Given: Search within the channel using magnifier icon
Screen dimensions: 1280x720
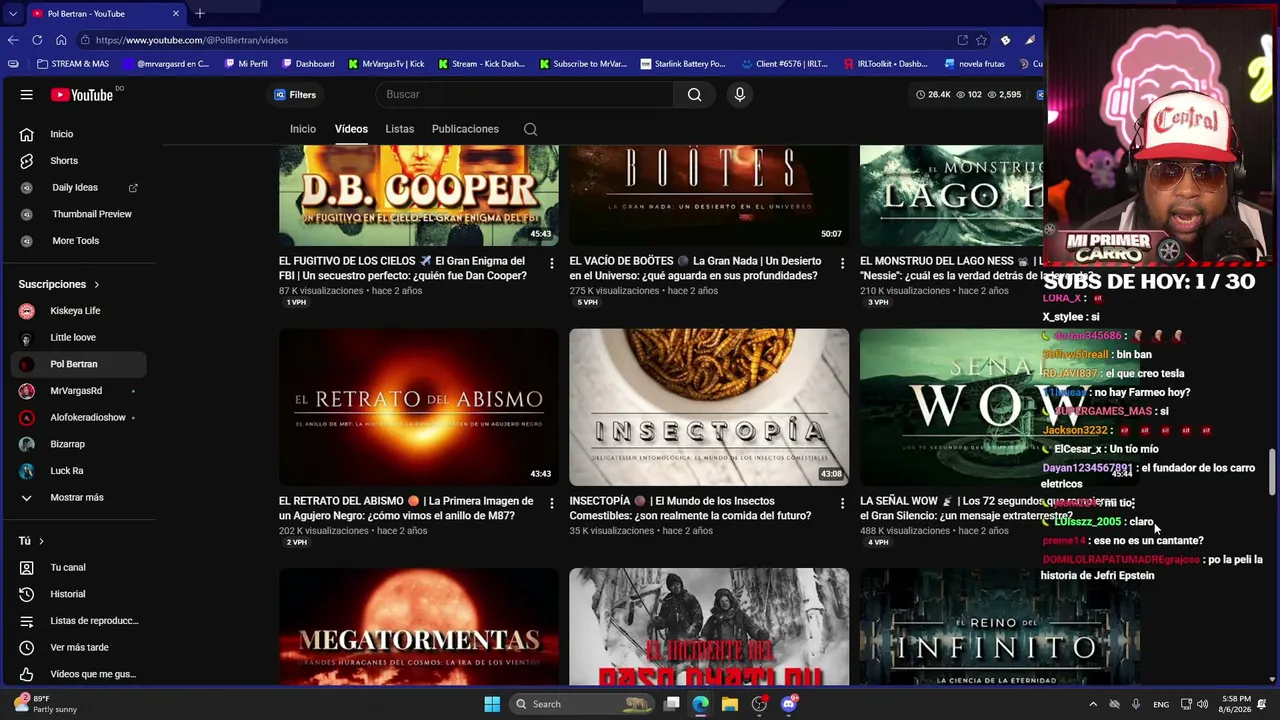Looking at the screenshot, I should coord(531,129).
